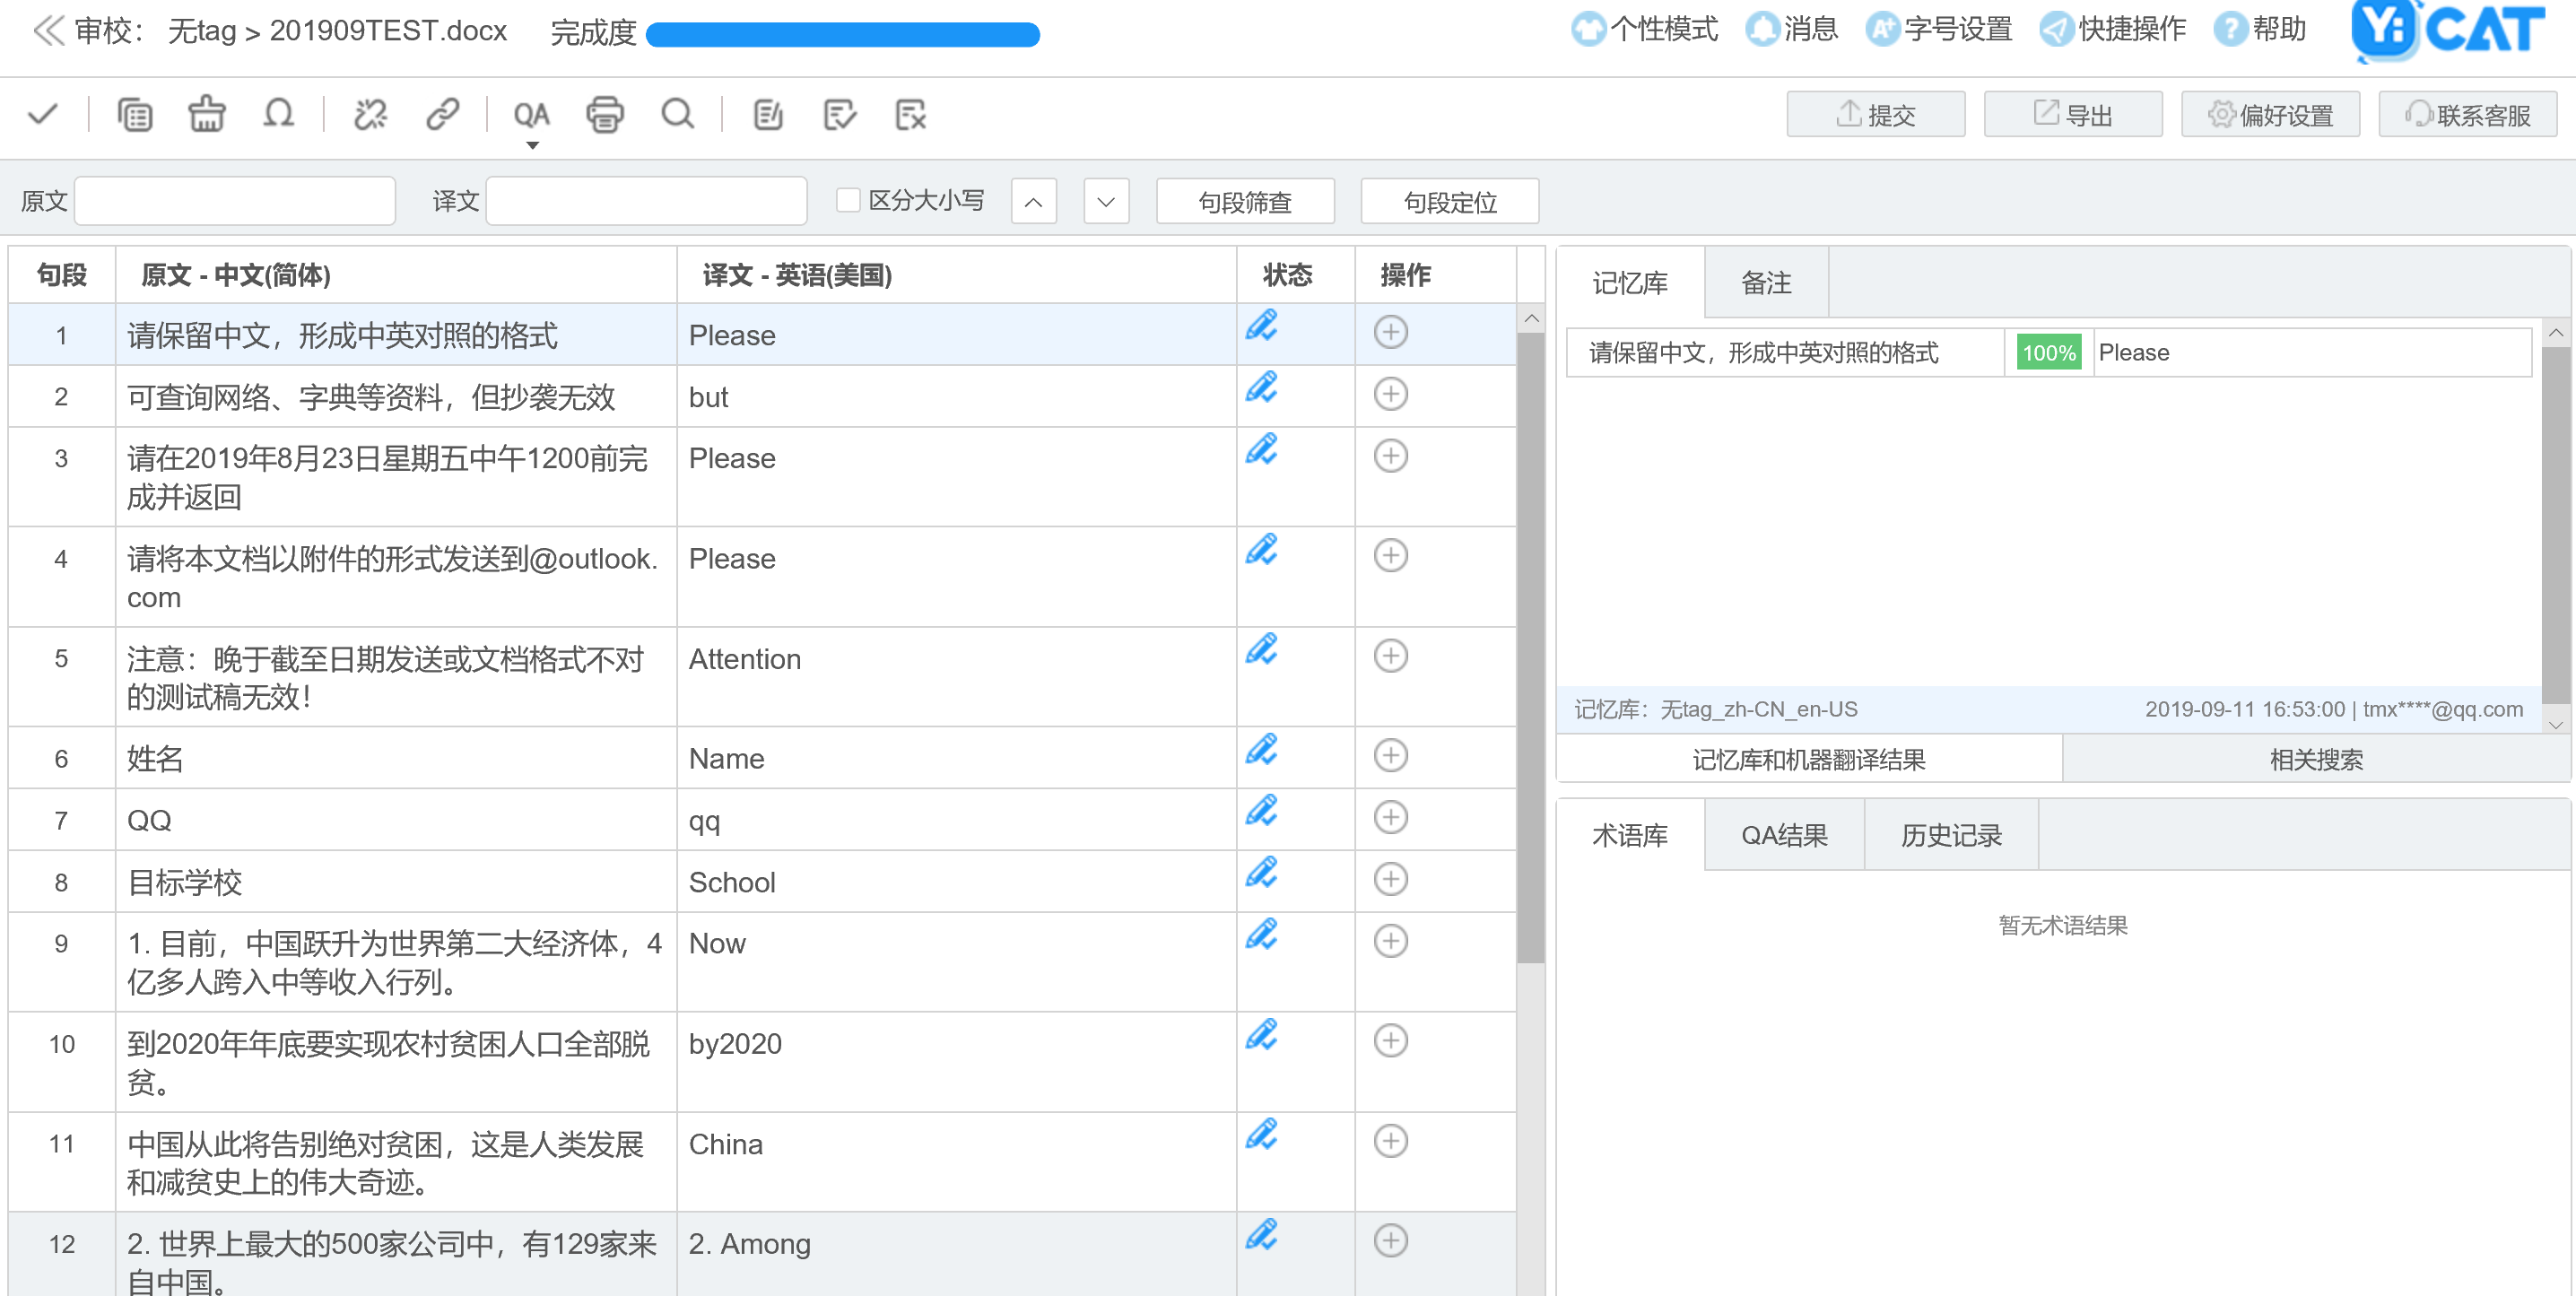Image resolution: width=2576 pixels, height=1296 pixels.
Task: Switch to the 记忆库 tab
Action: [1630, 283]
